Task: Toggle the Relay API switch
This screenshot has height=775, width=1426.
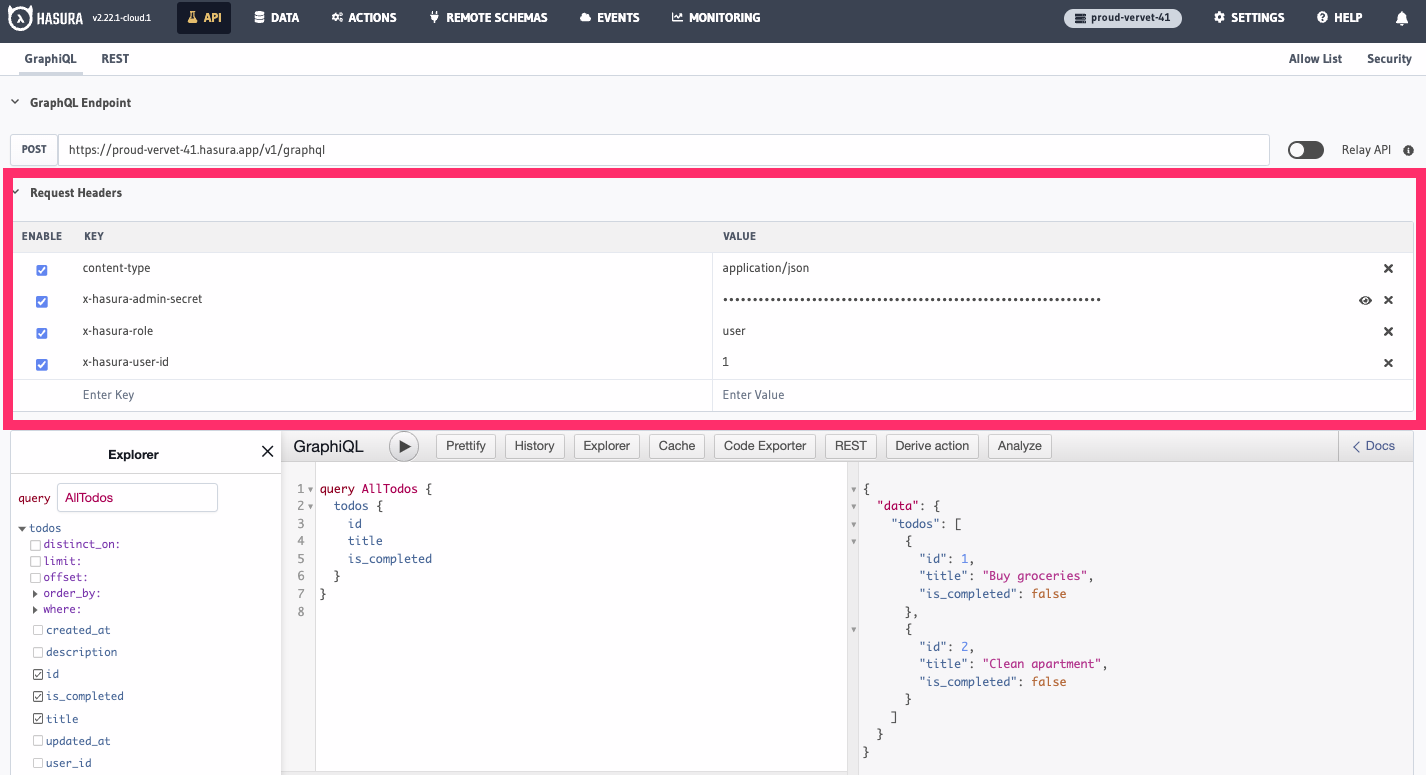Action: click(1305, 149)
